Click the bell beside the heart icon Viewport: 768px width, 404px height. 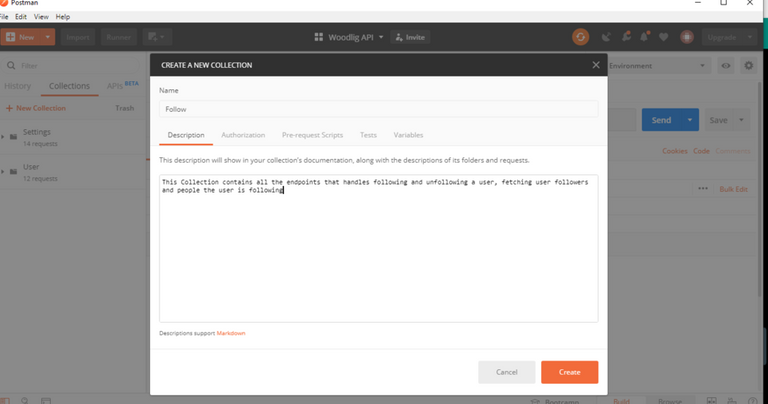point(645,37)
